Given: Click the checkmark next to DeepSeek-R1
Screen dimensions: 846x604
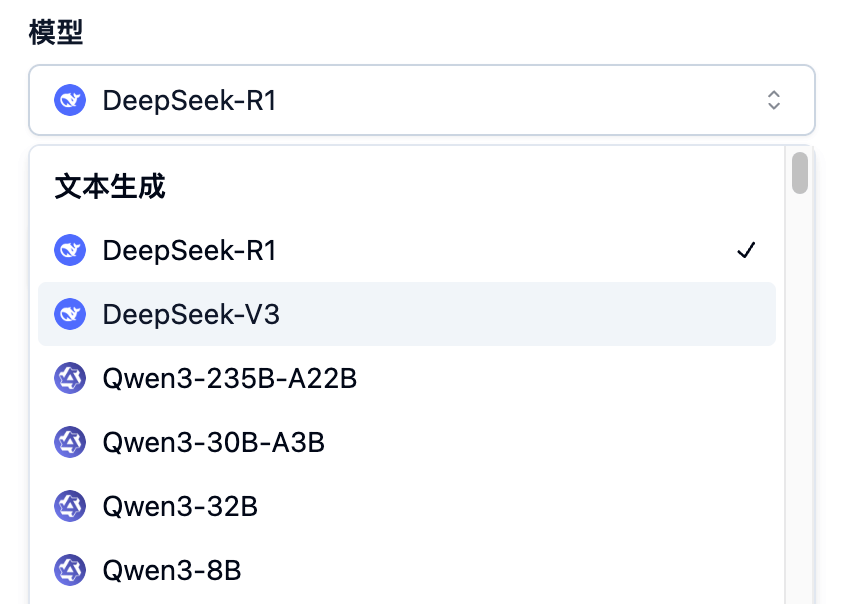Looking at the screenshot, I should click(745, 250).
